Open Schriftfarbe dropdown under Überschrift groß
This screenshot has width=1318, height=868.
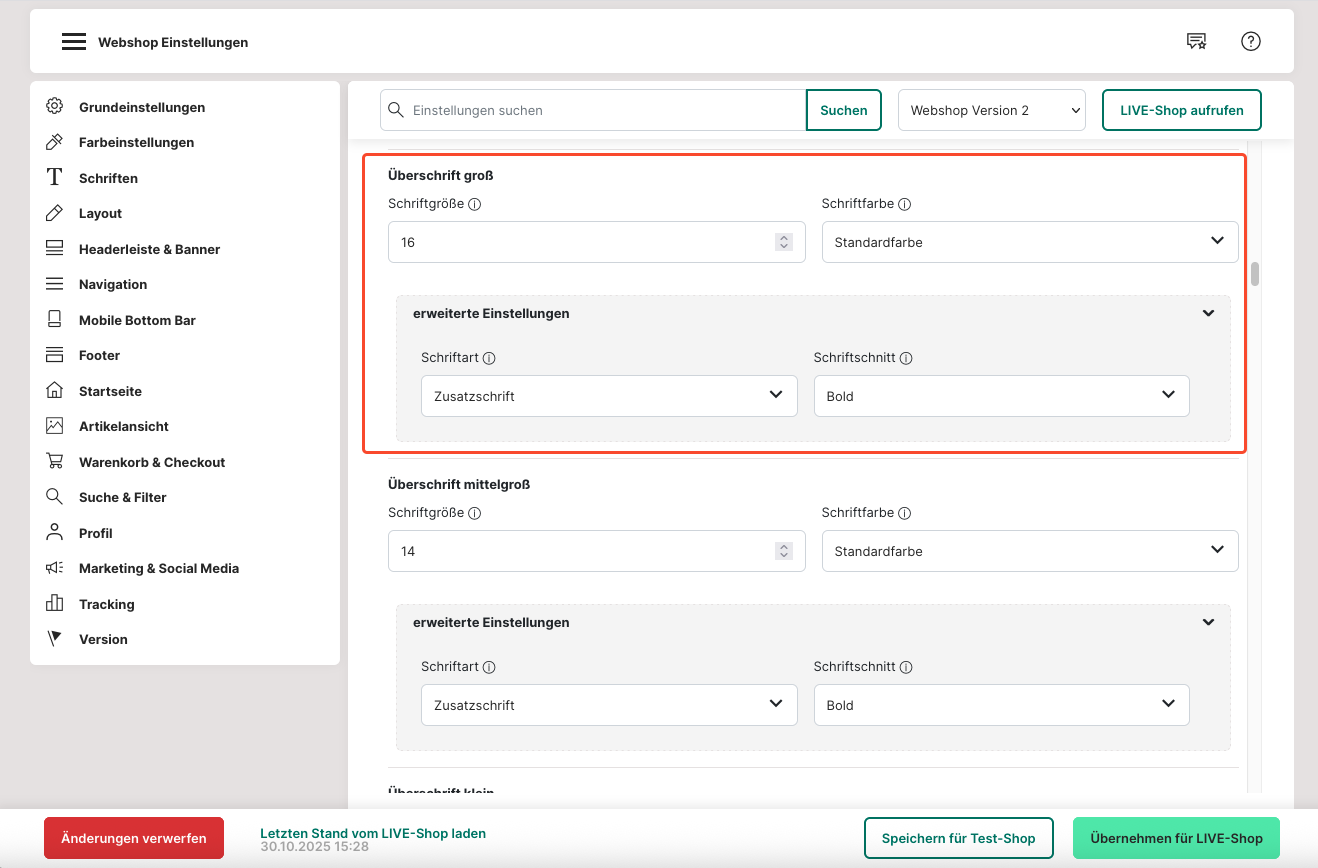tap(1029, 242)
